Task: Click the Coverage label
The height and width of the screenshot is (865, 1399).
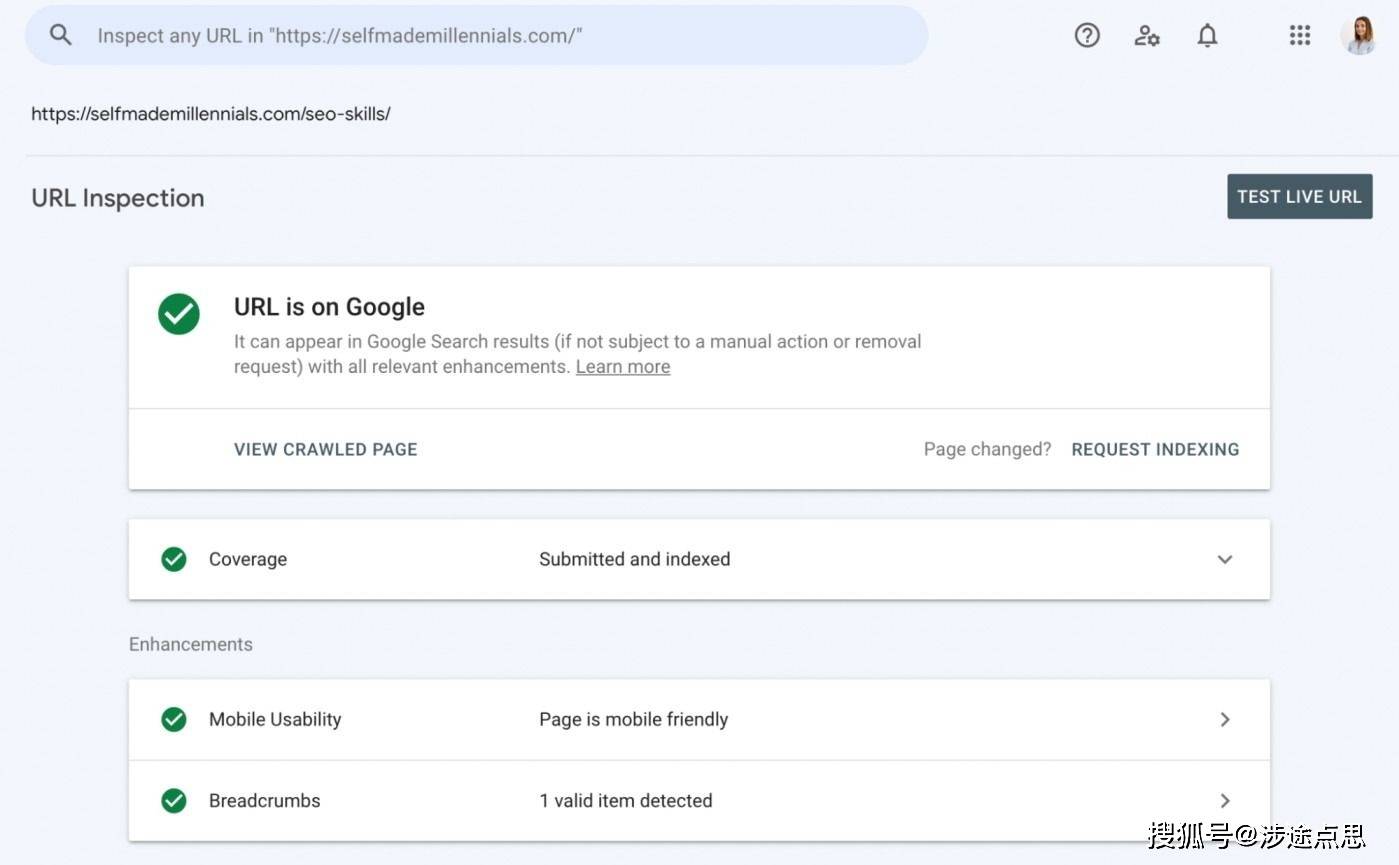Action: coord(248,559)
